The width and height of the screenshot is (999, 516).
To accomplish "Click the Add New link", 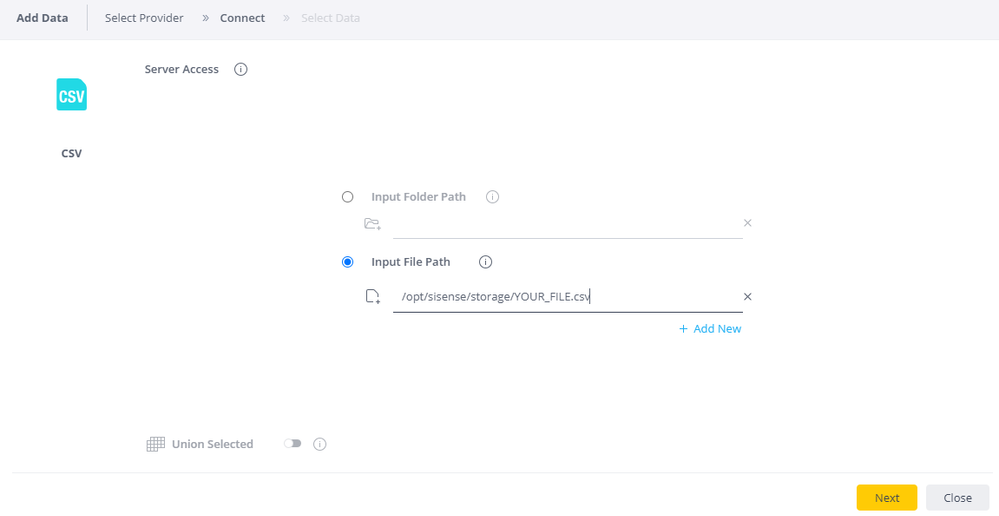I will coord(710,329).
